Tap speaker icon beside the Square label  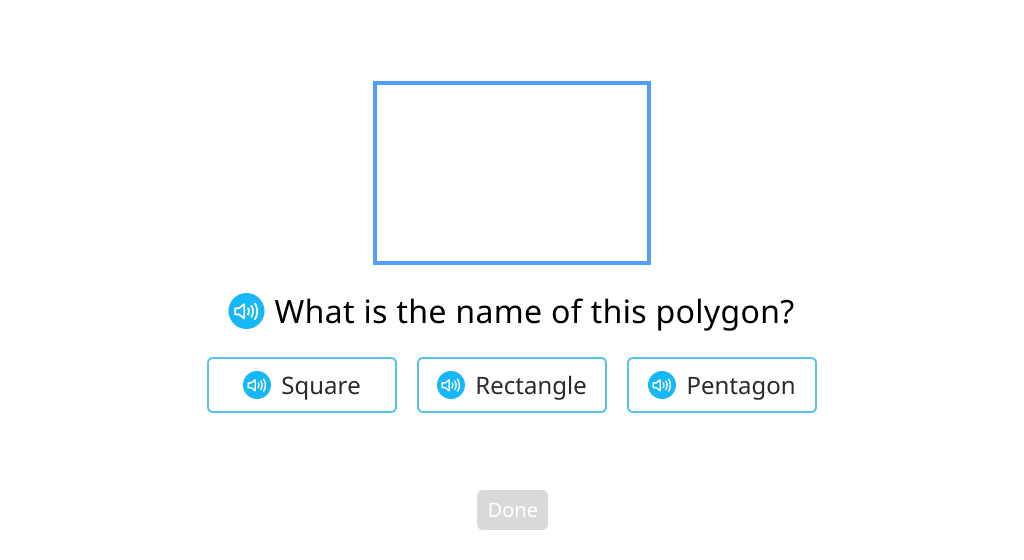(257, 385)
